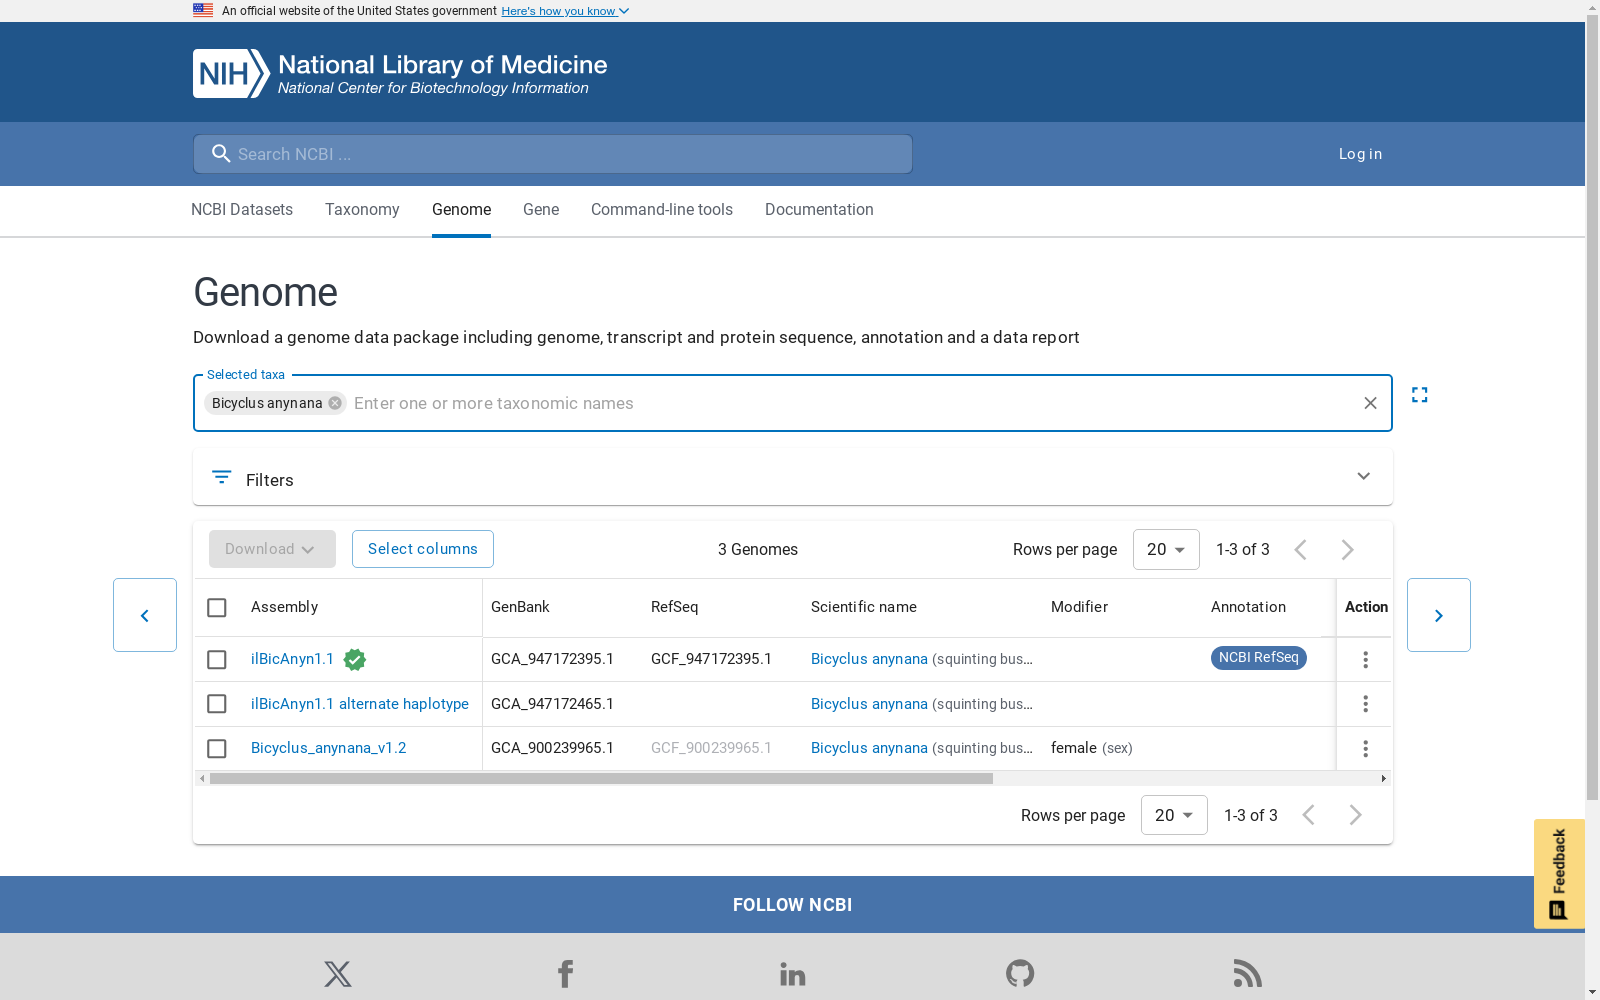Open the Bicyclus_anynana_v1.2 assembly link

coord(328,748)
